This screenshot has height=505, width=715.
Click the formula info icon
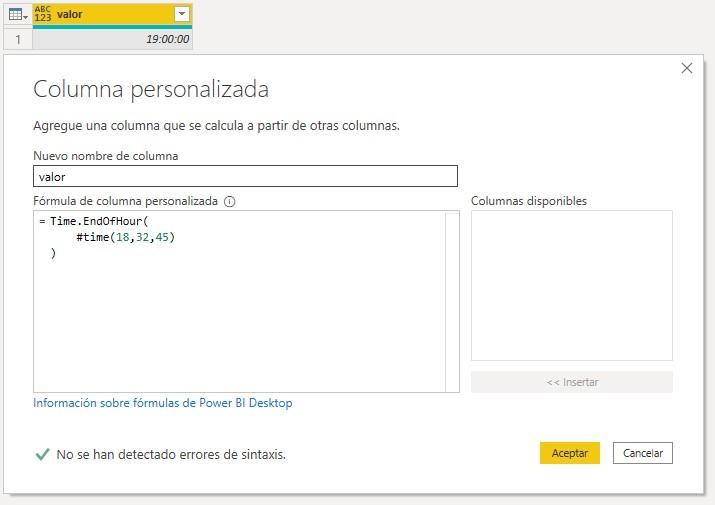point(230,201)
